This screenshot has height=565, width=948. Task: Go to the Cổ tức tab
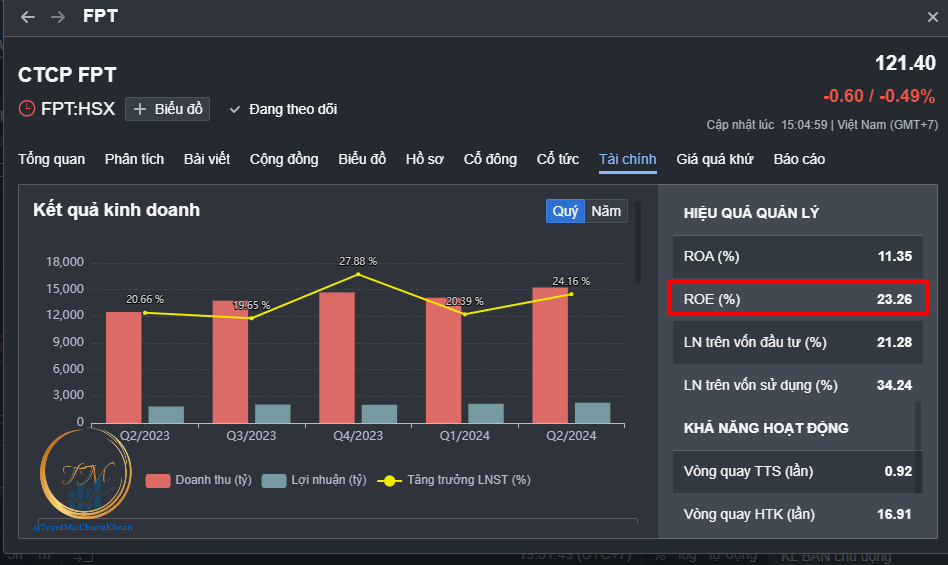[557, 159]
